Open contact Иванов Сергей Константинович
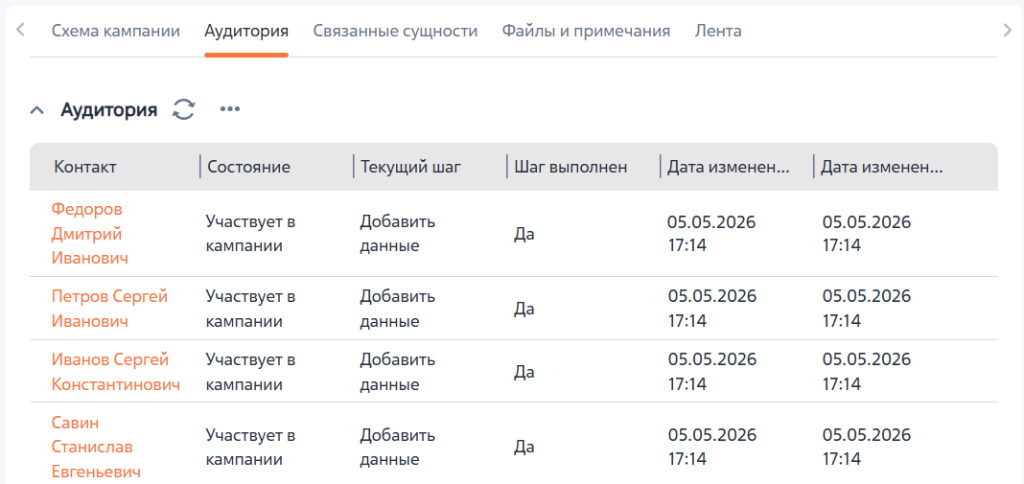The width and height of the screenshot is (1024, 484). 116,372
